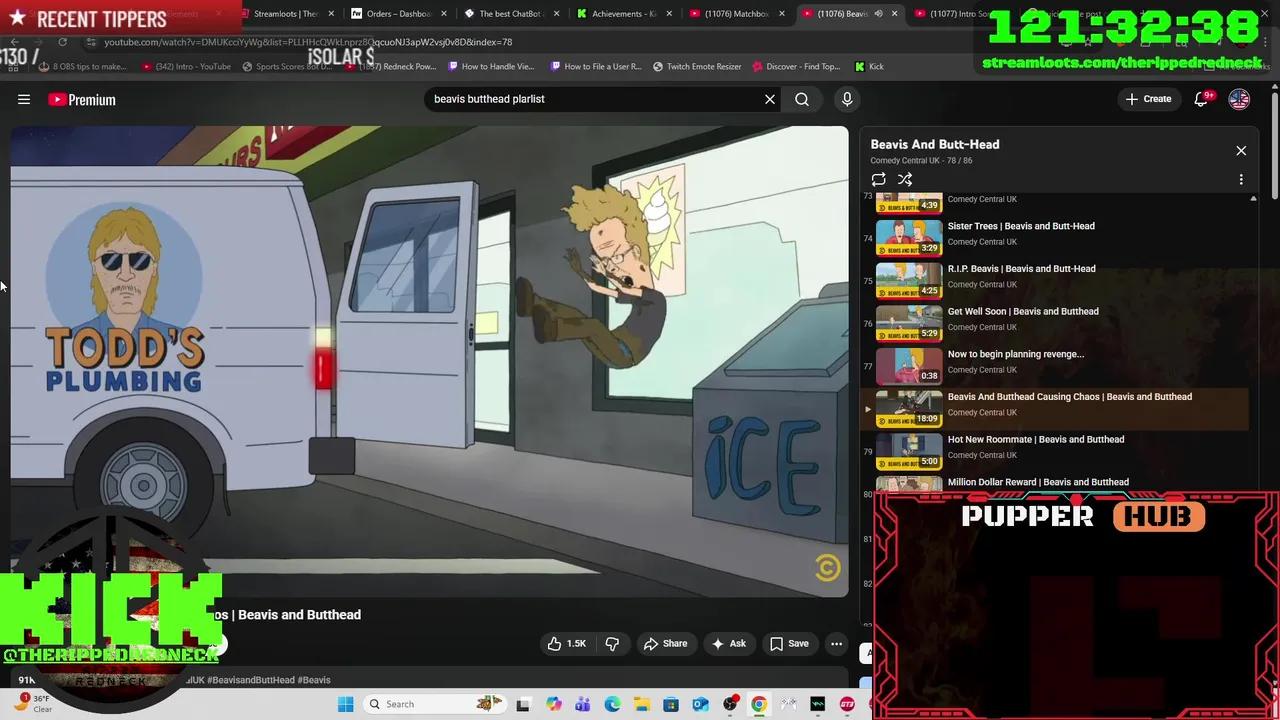Close the Beavis And Butt-Head playlist panel
Viewport: 1280px width, 720px height.
[1241, 151]
